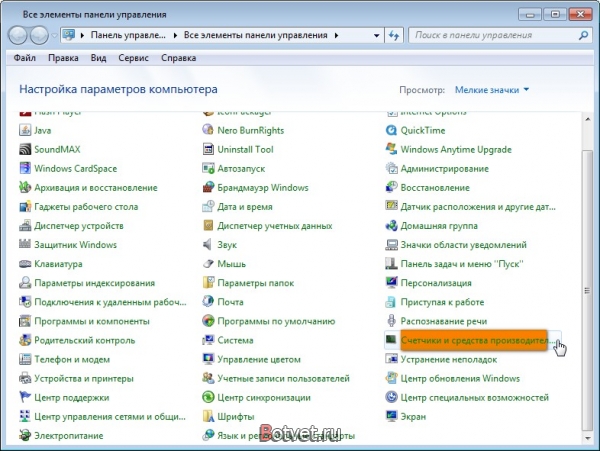
Task: Open the Java icon
Action: tap(25, 130)
